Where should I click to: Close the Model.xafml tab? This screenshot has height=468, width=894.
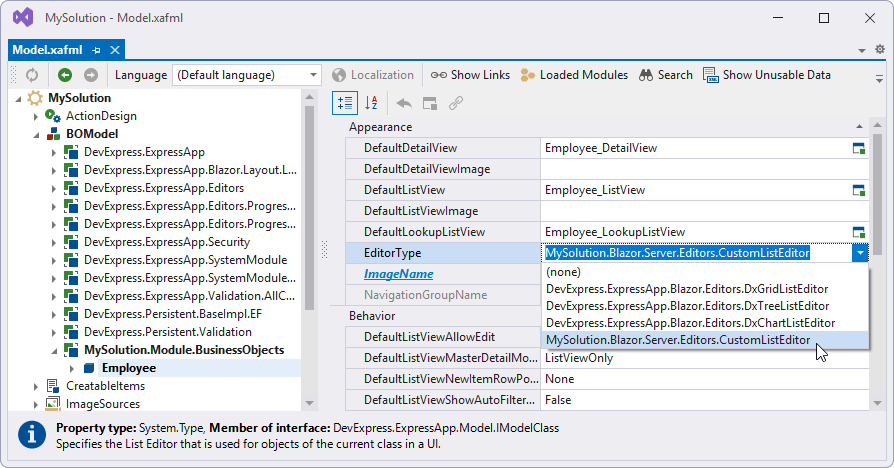coord(115,50)
